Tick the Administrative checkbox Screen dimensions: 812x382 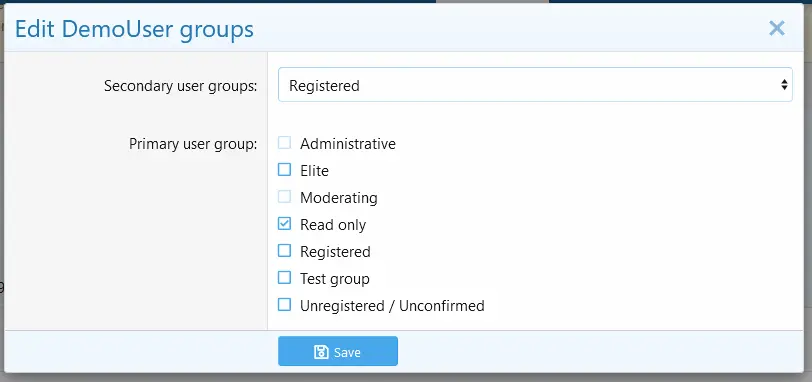coord(284,143)
